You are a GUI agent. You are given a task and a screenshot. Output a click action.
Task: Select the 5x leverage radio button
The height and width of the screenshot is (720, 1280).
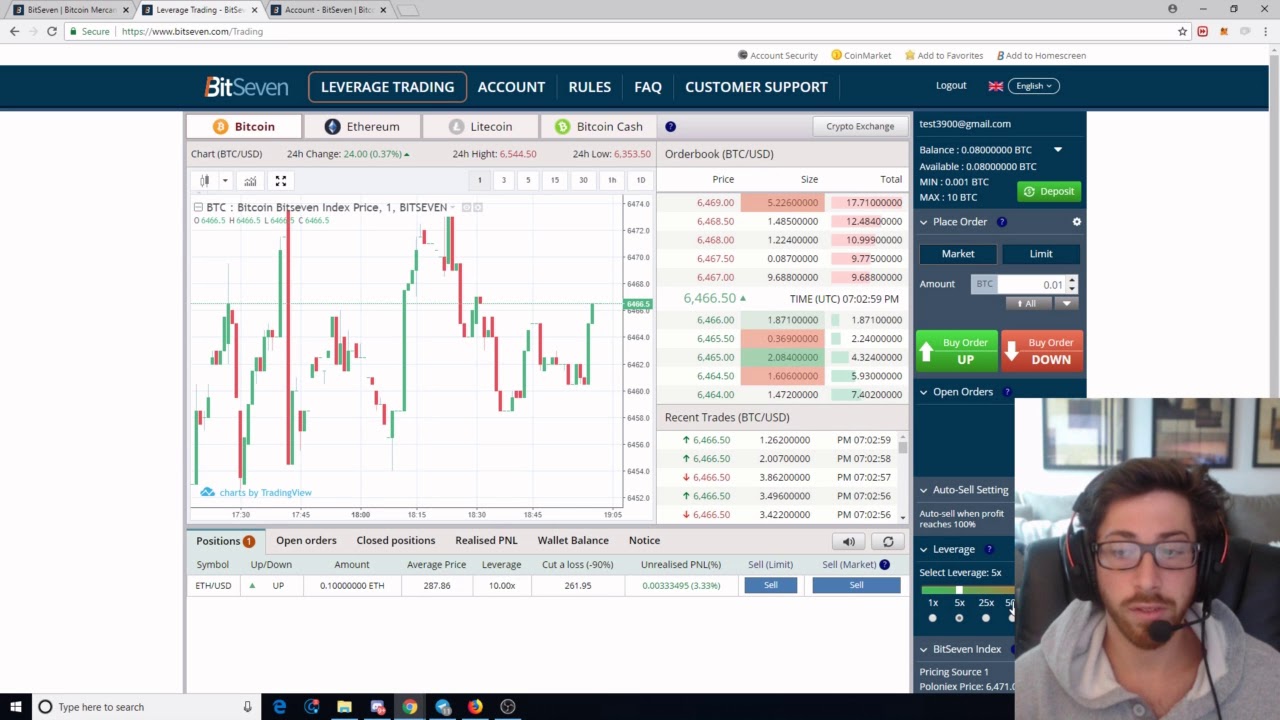[x=959, y=618]
